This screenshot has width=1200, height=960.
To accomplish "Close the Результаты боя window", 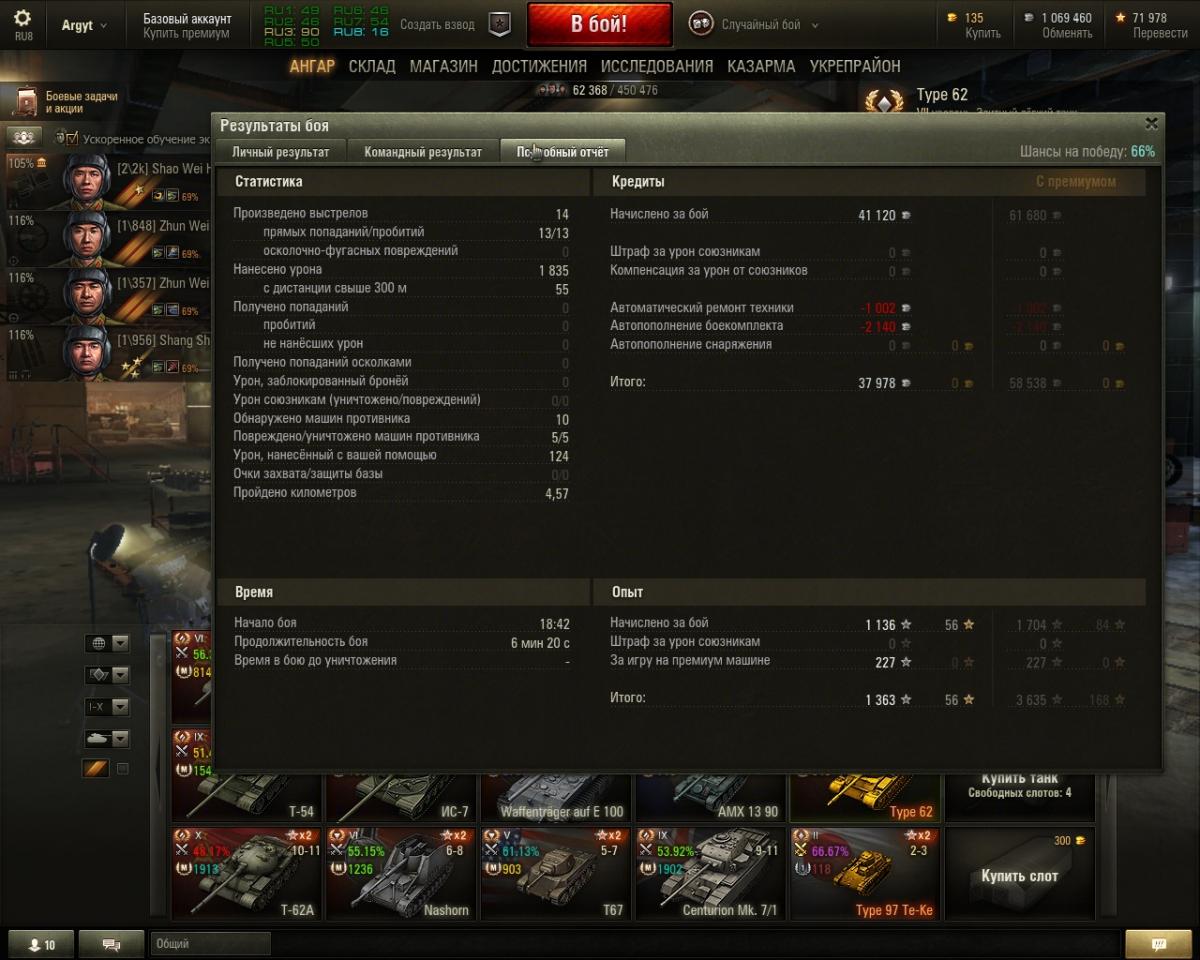I will [1151, 123].
